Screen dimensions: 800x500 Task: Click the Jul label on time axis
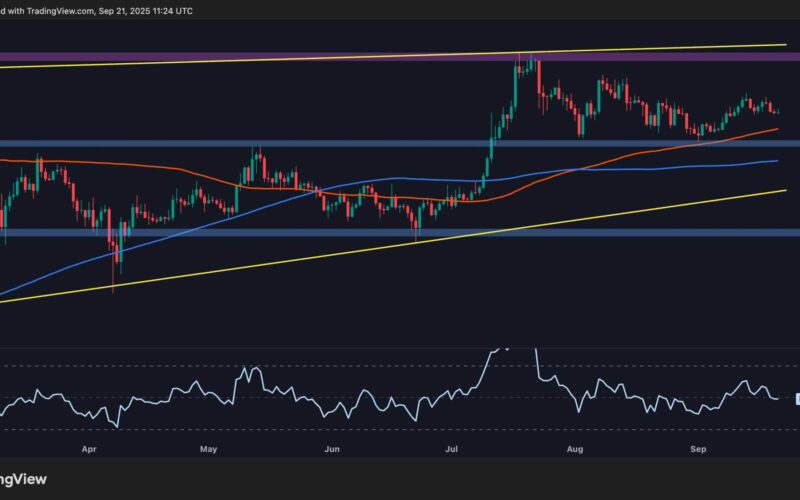coord(453,450)
